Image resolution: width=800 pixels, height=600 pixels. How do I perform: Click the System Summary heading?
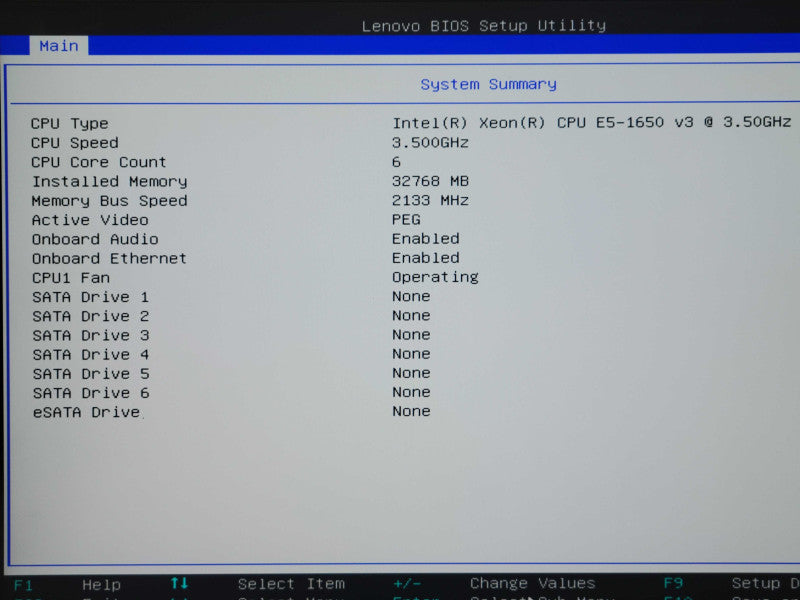[x=488, y=84]
